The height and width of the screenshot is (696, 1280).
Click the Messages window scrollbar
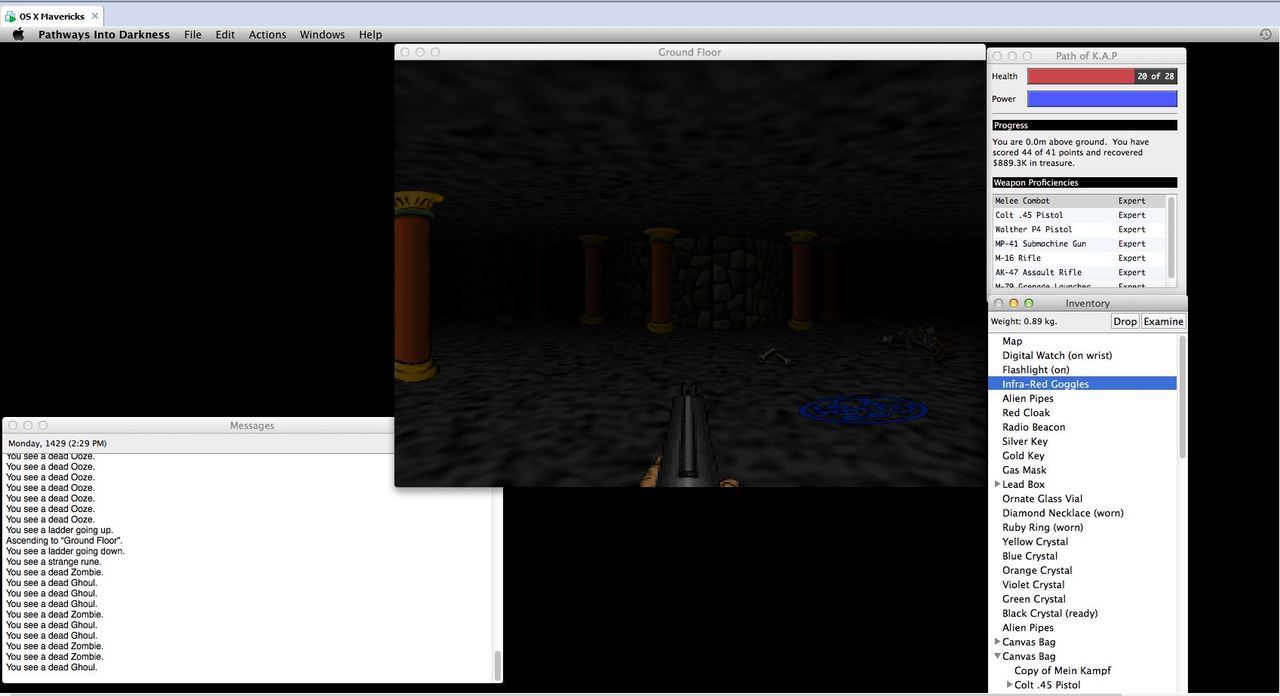497,664
